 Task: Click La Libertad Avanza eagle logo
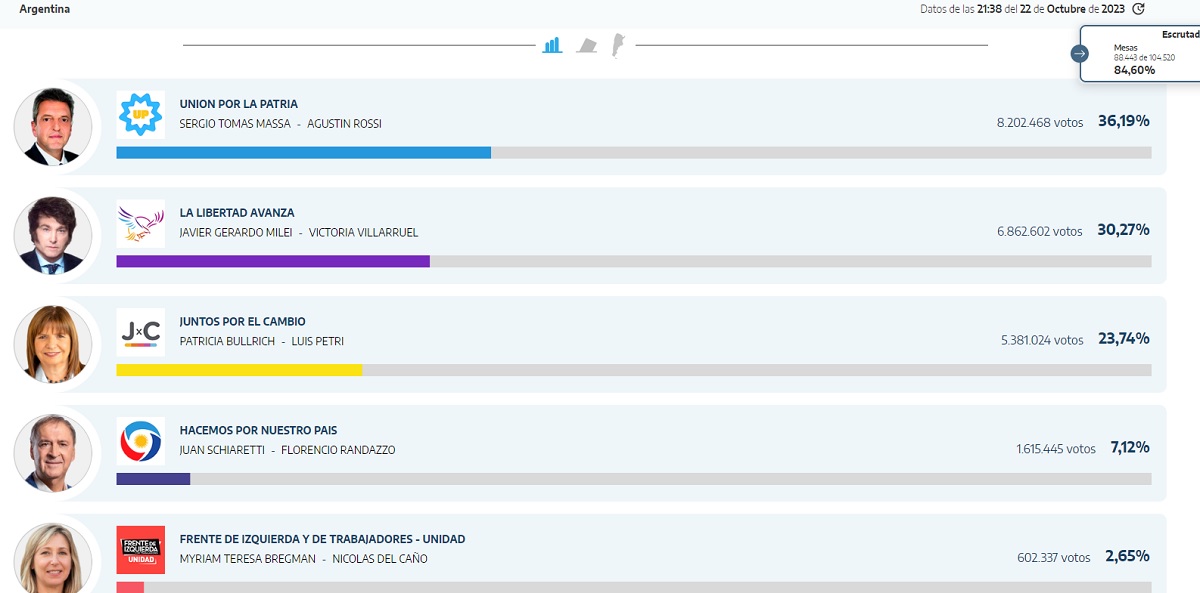tap(140, 223)
